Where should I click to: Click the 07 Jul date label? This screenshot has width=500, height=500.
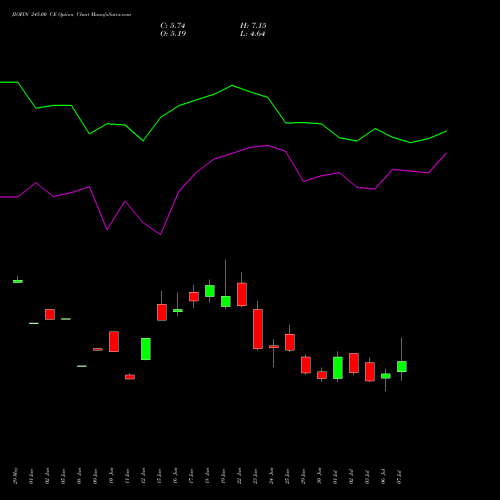[399, 477]
